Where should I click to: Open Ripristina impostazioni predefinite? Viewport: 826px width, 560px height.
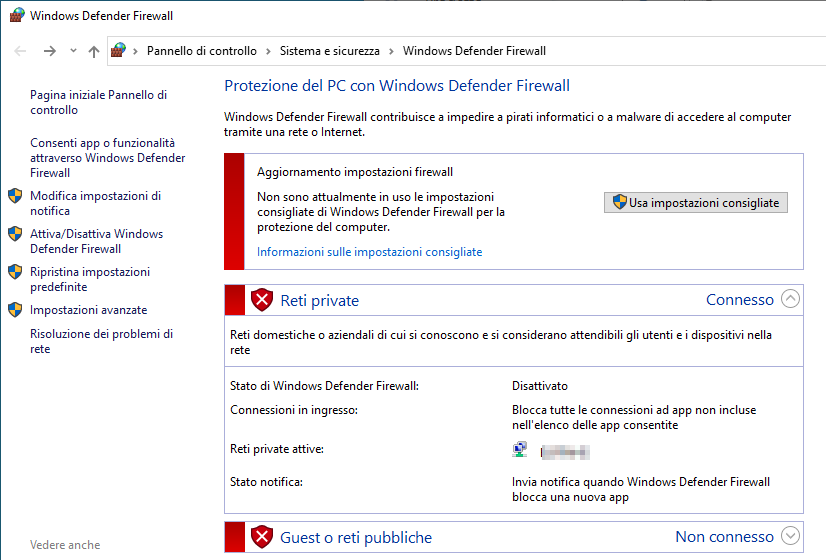point(90,279)
